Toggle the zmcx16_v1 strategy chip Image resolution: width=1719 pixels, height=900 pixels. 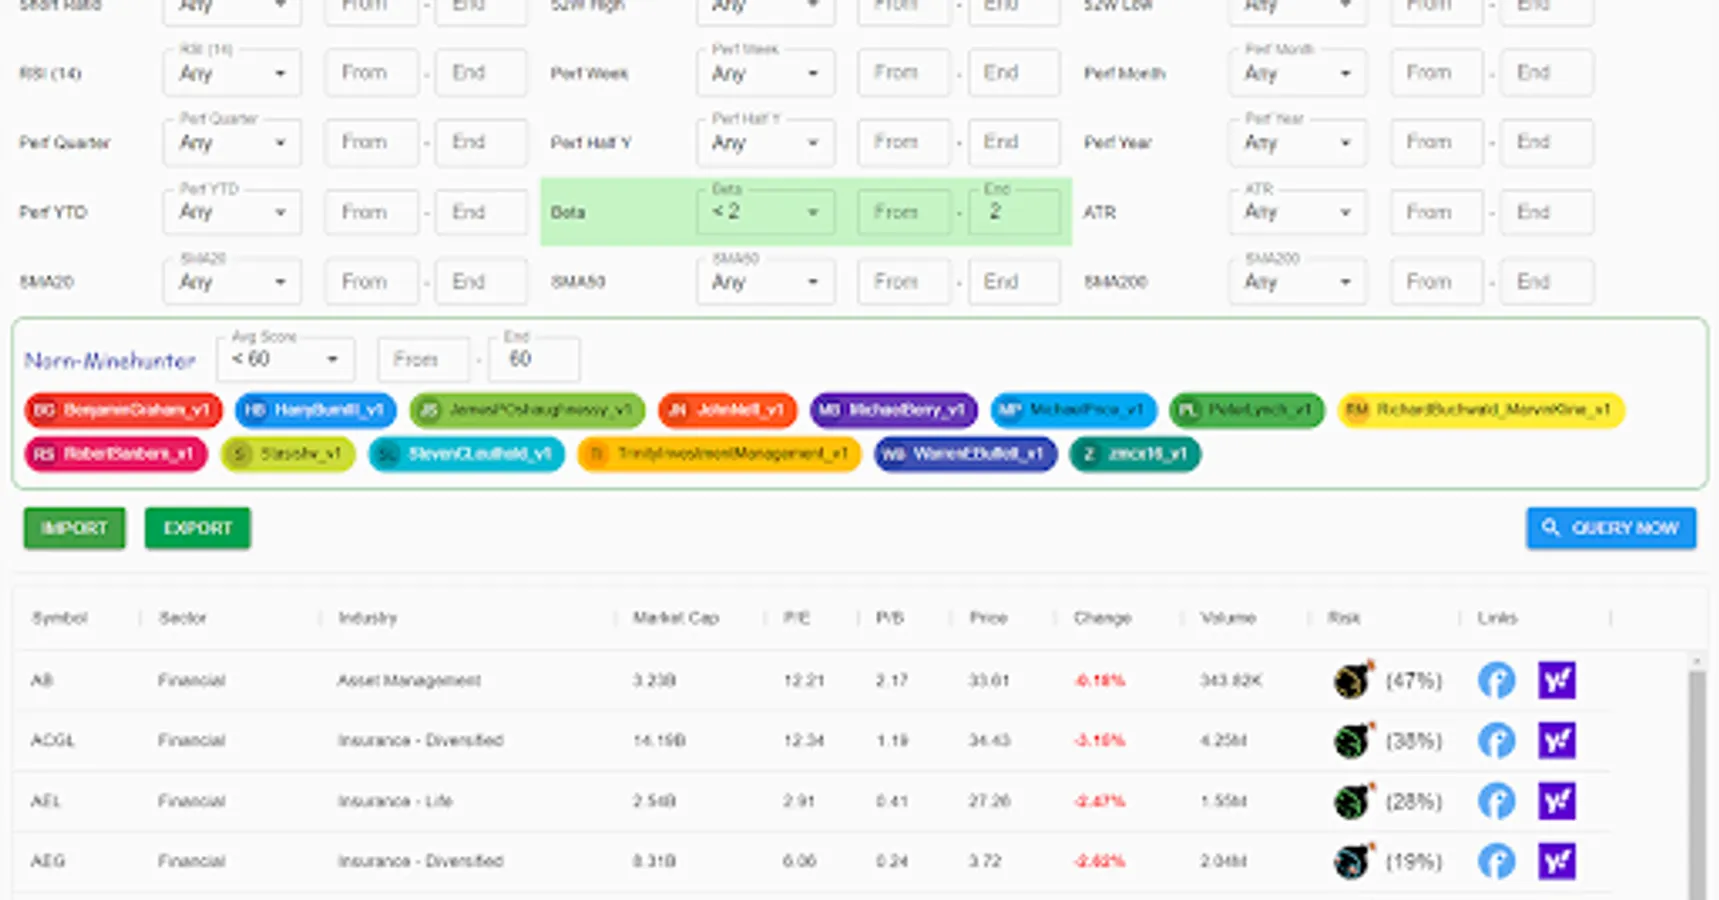pyautogui.click(x=1135, y=454)
